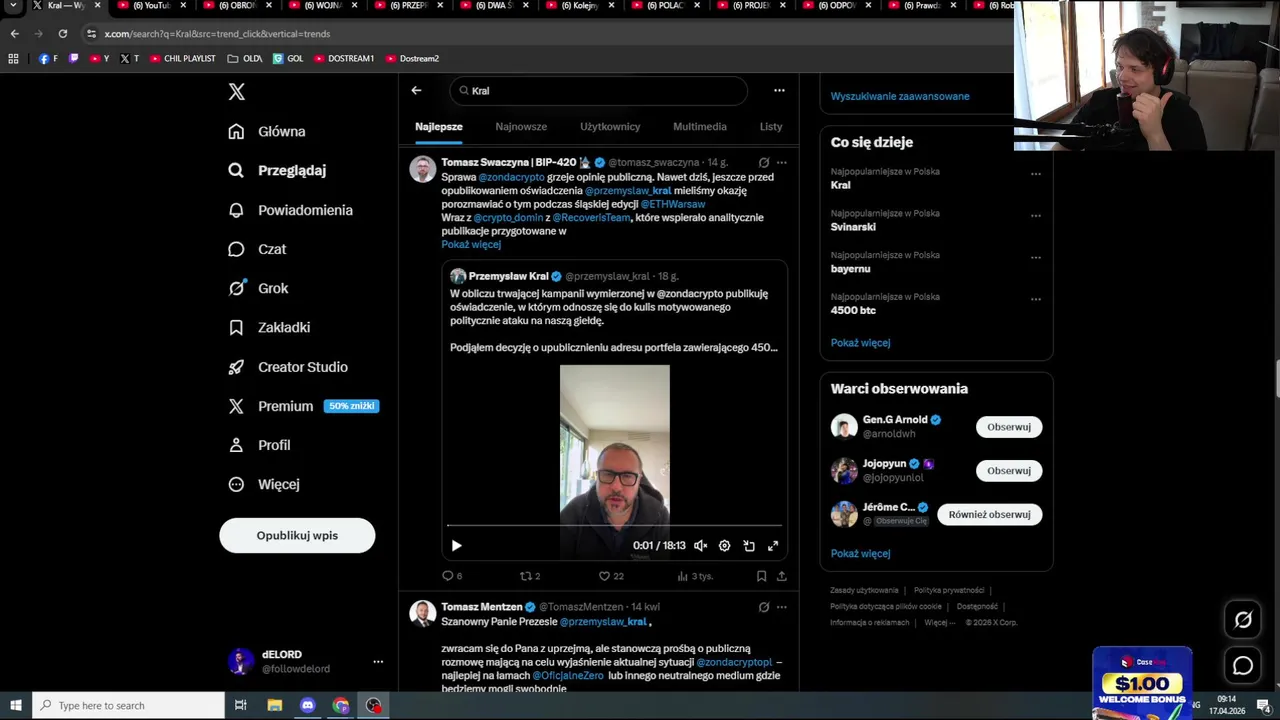The image size is (1280, 720).
Task: Open Główna home page
Action: click(267, 131)
